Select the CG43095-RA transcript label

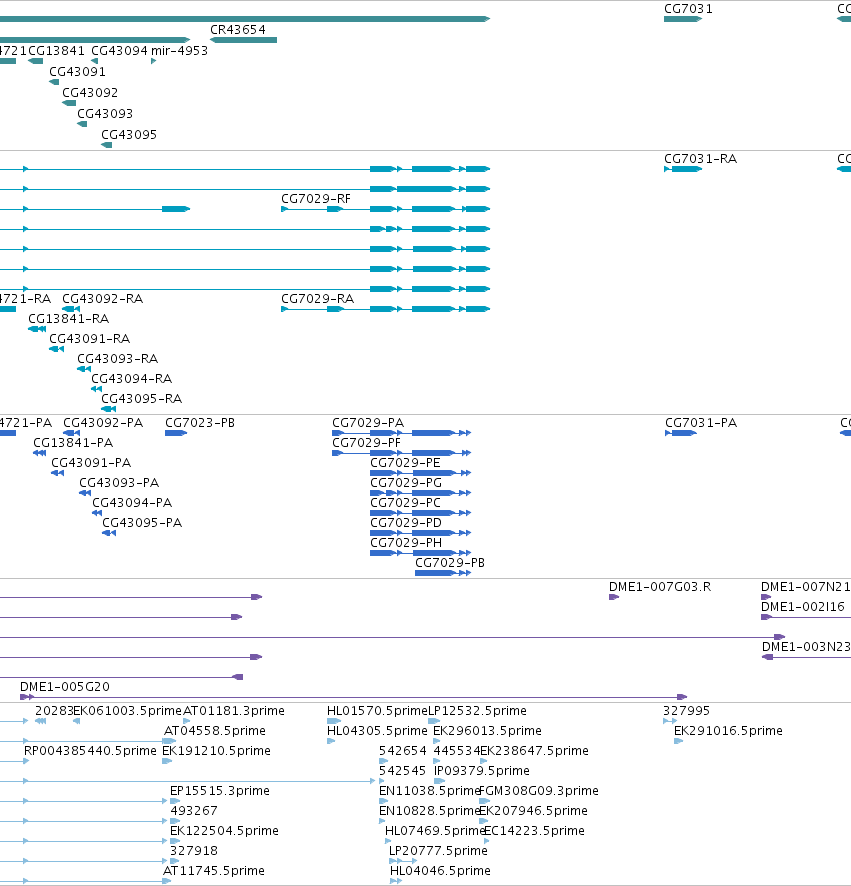click(141, 399)
